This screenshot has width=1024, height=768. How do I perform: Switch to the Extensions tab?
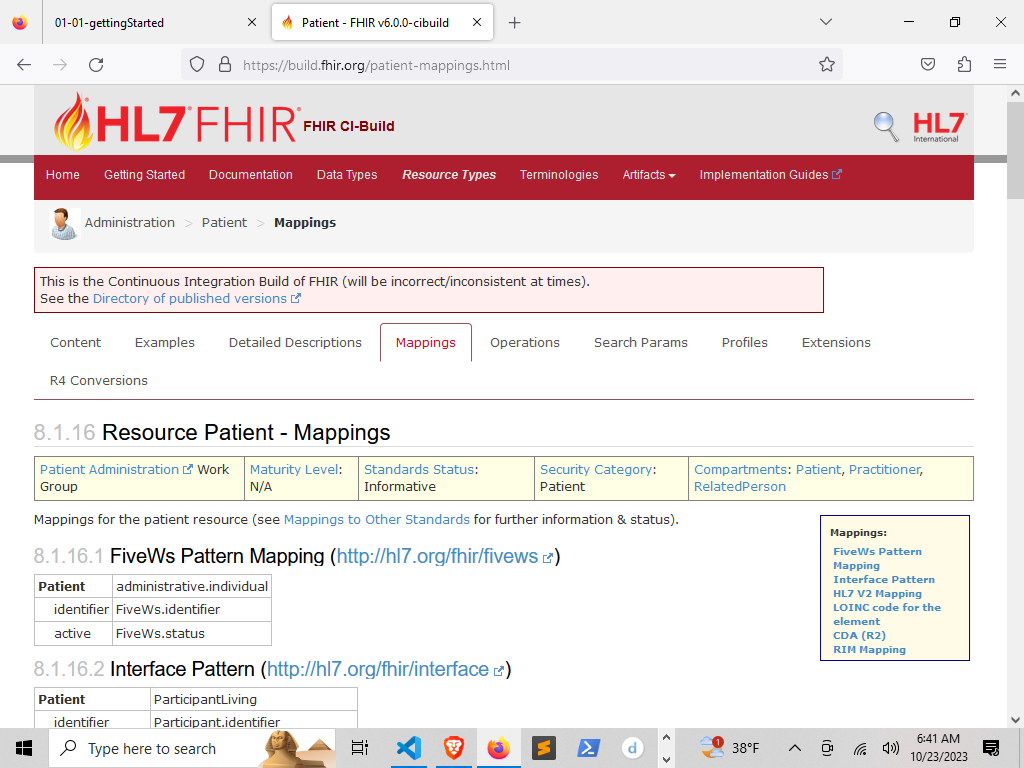[836, 343]
